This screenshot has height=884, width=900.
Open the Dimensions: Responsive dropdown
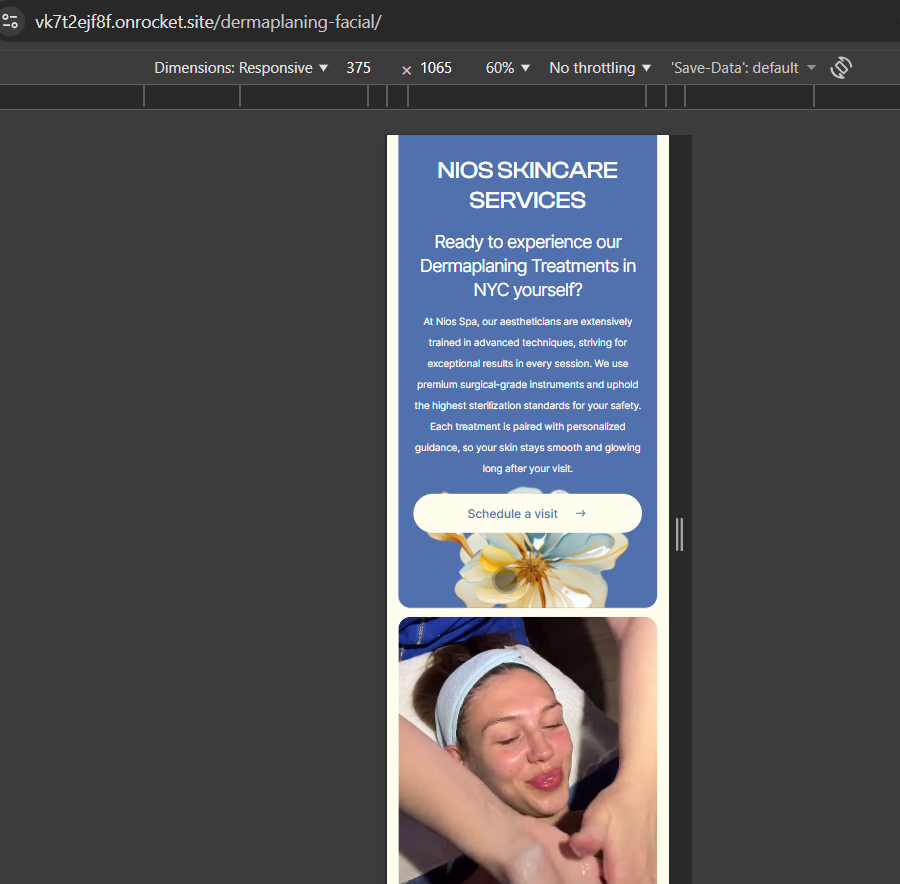pyautogui.click(x=241, y=68)
